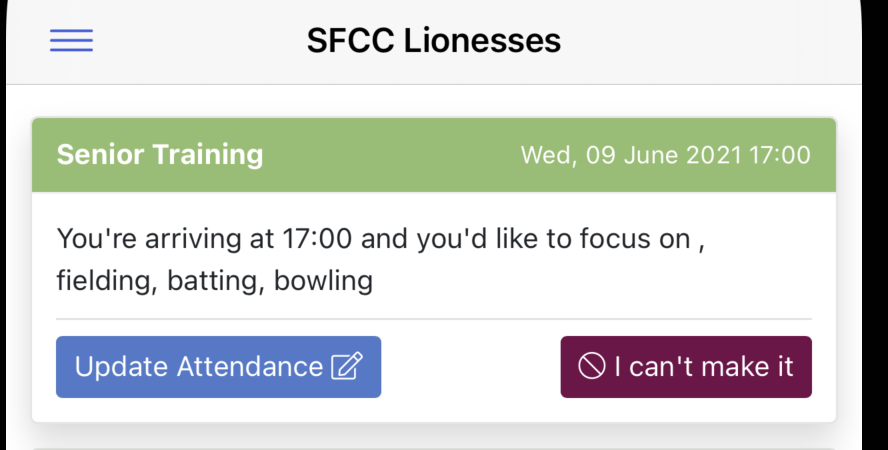
Task: Click the You're arriving at 17:00 message
Action: (x=381, y=238)
